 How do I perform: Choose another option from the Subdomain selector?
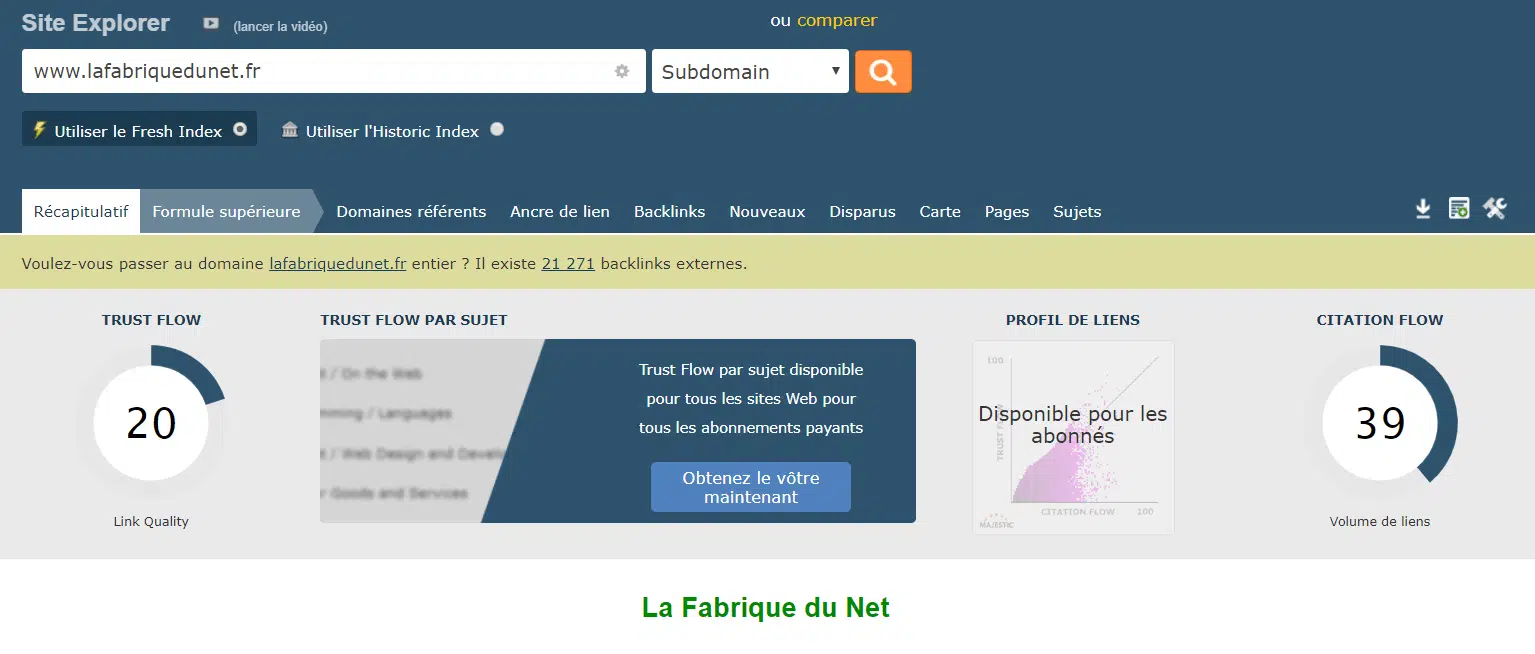750,71
